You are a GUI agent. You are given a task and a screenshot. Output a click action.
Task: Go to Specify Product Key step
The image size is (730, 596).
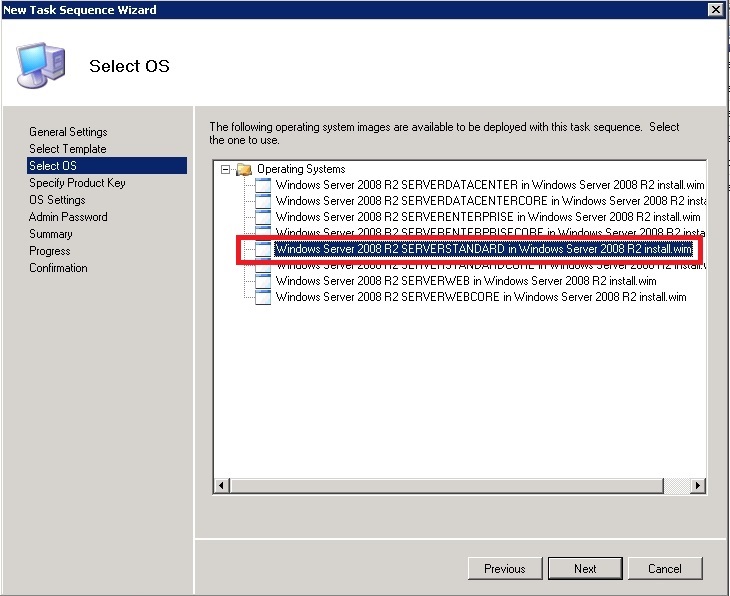tap(77, 183)
